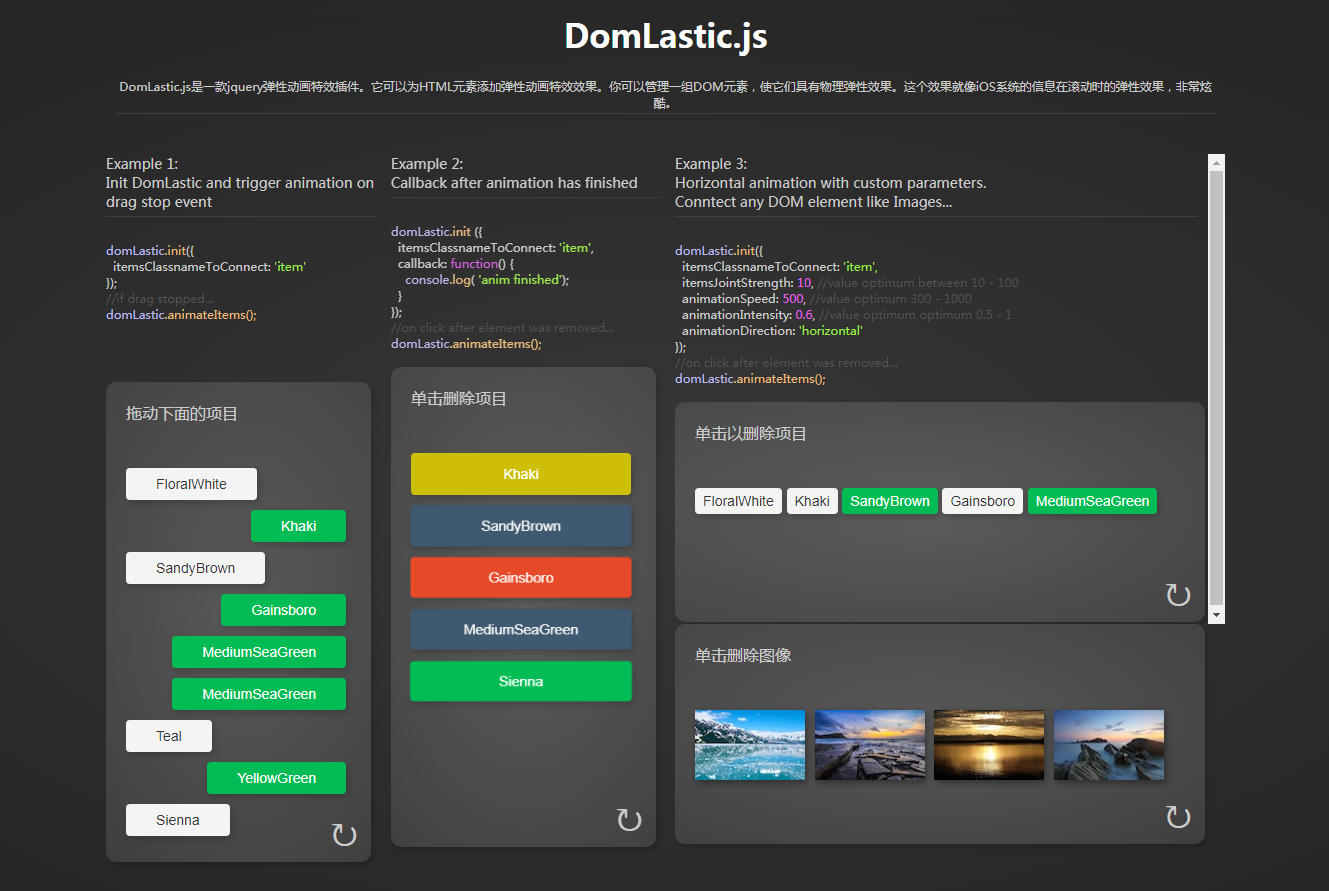Click the green Khaki item in drag list

pos(298,526)
